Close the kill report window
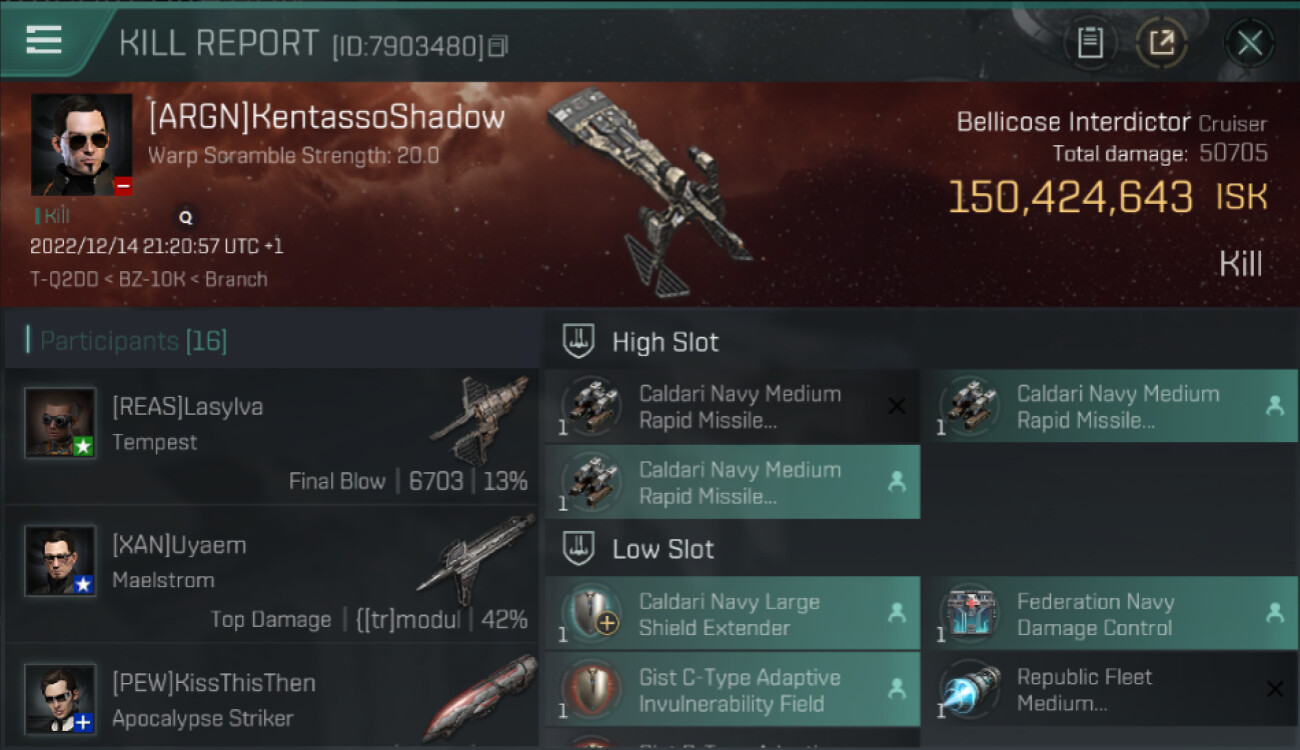Image resolution: width=1300 pixels, height=750 pixels. click(x=1249, y=43)
